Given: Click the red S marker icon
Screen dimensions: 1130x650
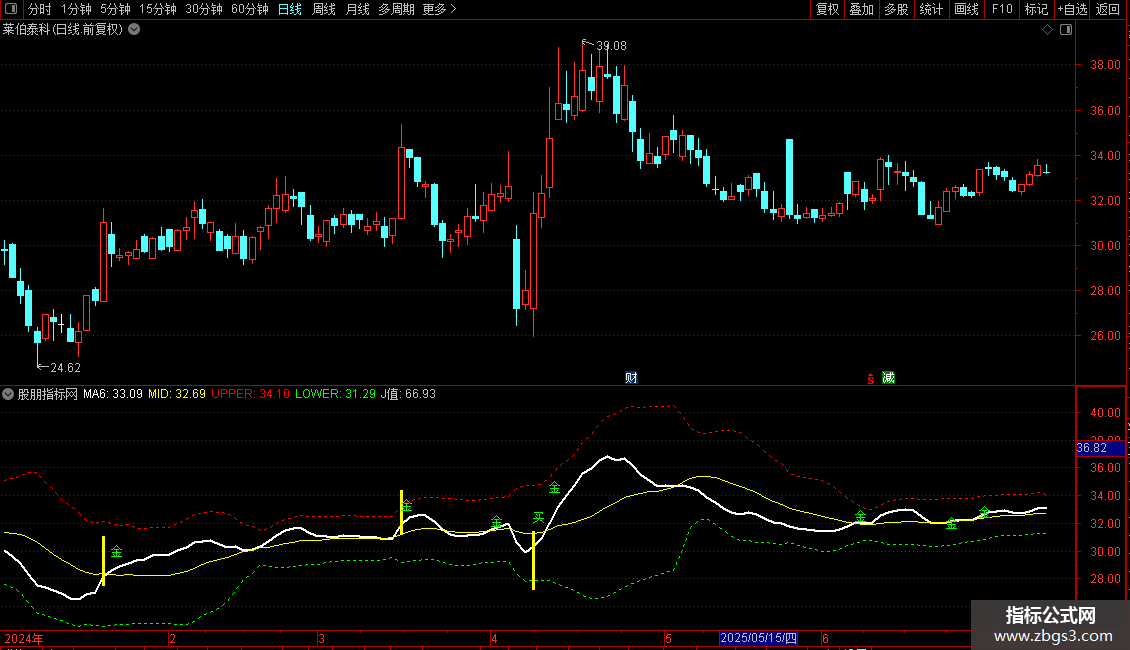Looking at the screenshot, I should pyautogui.click(x=871, y=378).
